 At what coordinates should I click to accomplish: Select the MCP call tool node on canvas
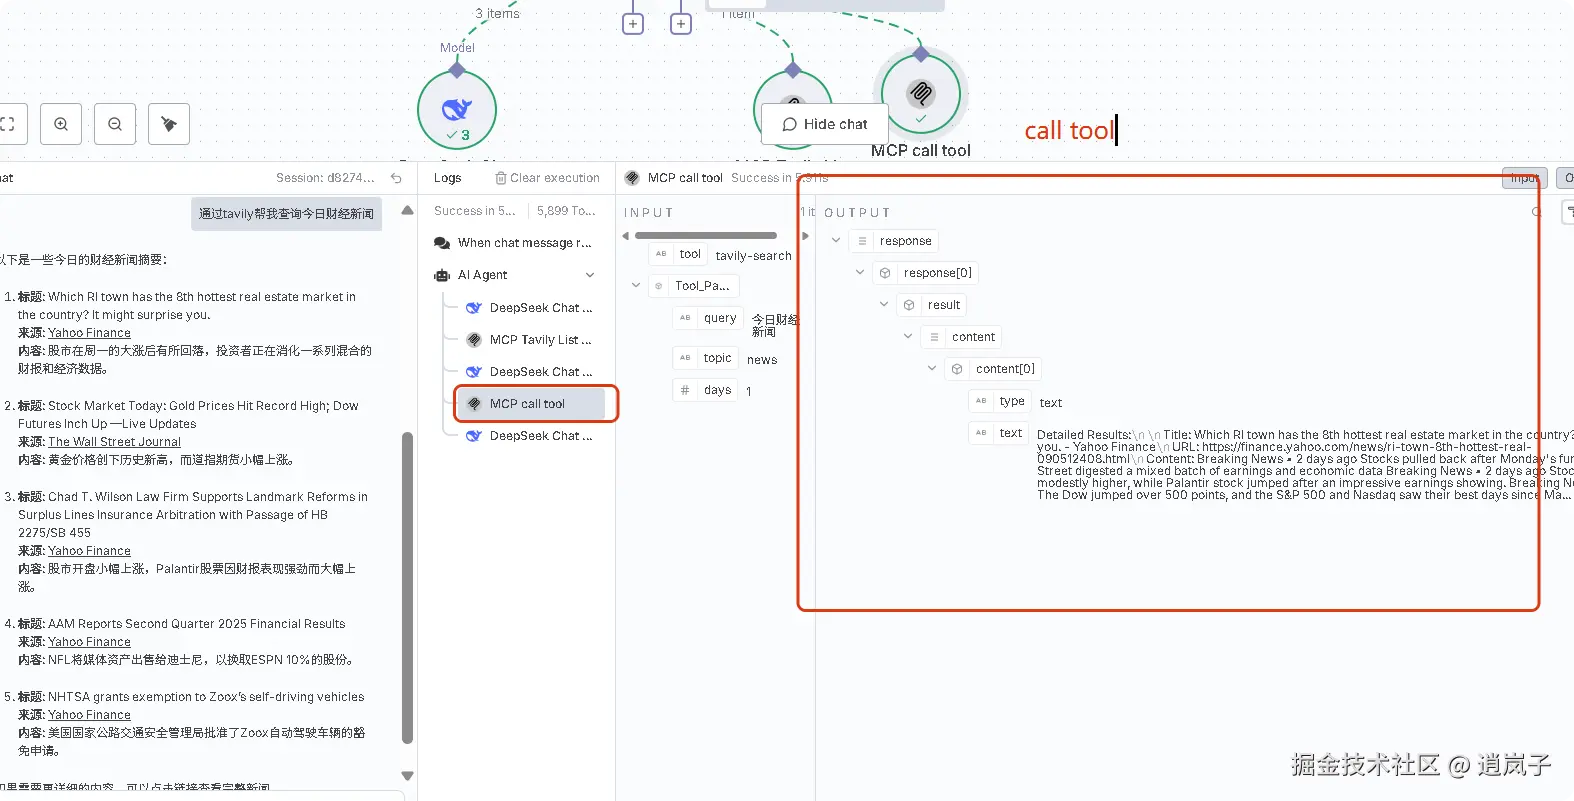(921, 95)
